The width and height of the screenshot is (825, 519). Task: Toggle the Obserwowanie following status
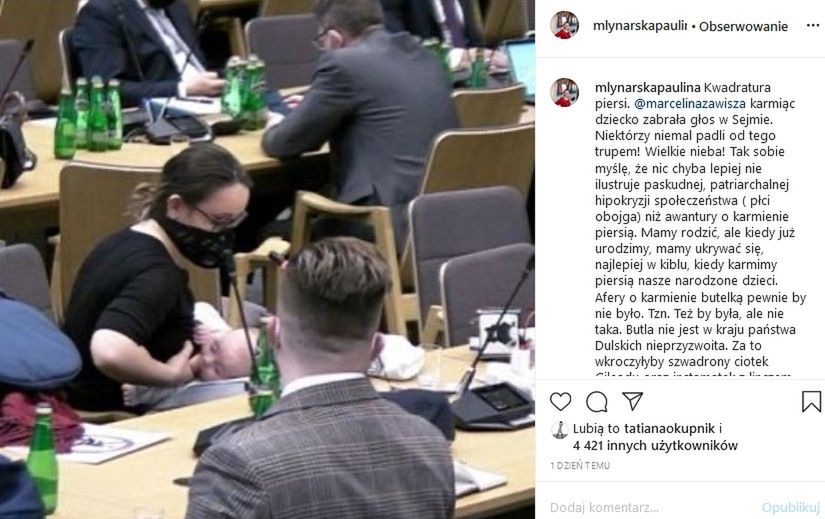point(743,26)
